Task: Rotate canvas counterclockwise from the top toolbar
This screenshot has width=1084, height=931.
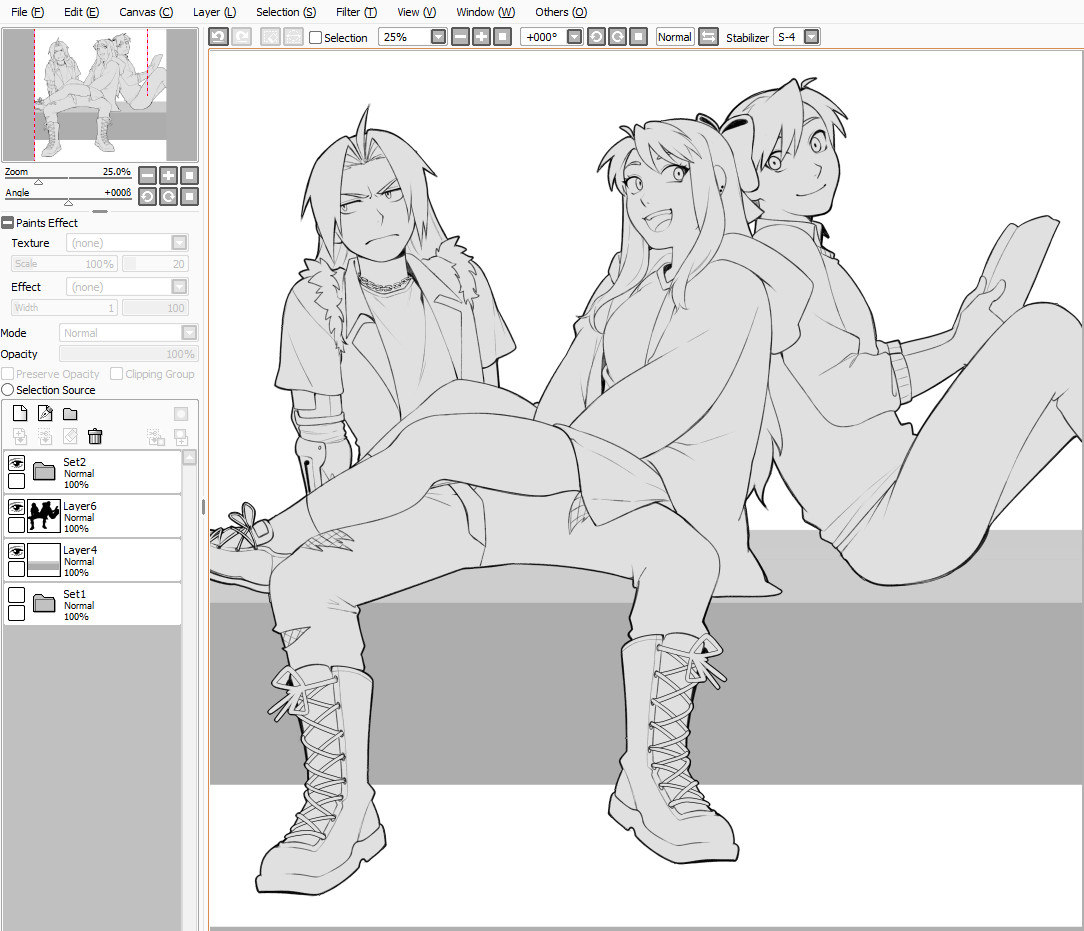Action: pos(596,37)
